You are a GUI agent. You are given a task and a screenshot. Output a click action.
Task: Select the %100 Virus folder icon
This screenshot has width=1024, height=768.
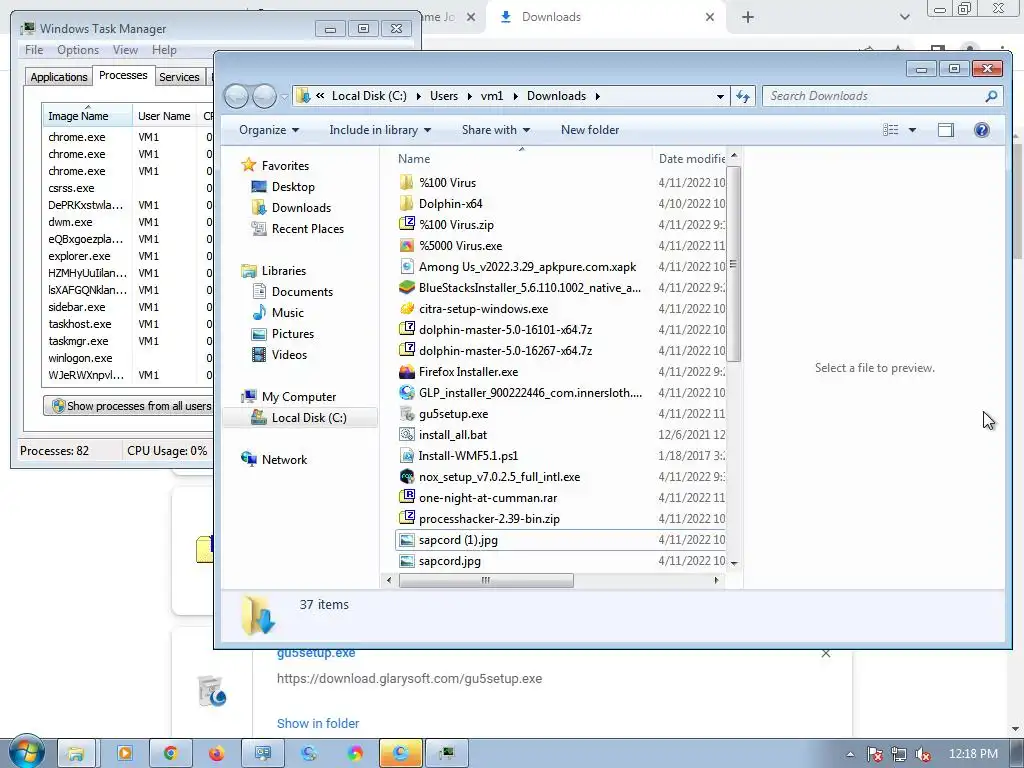coord(407,182)
